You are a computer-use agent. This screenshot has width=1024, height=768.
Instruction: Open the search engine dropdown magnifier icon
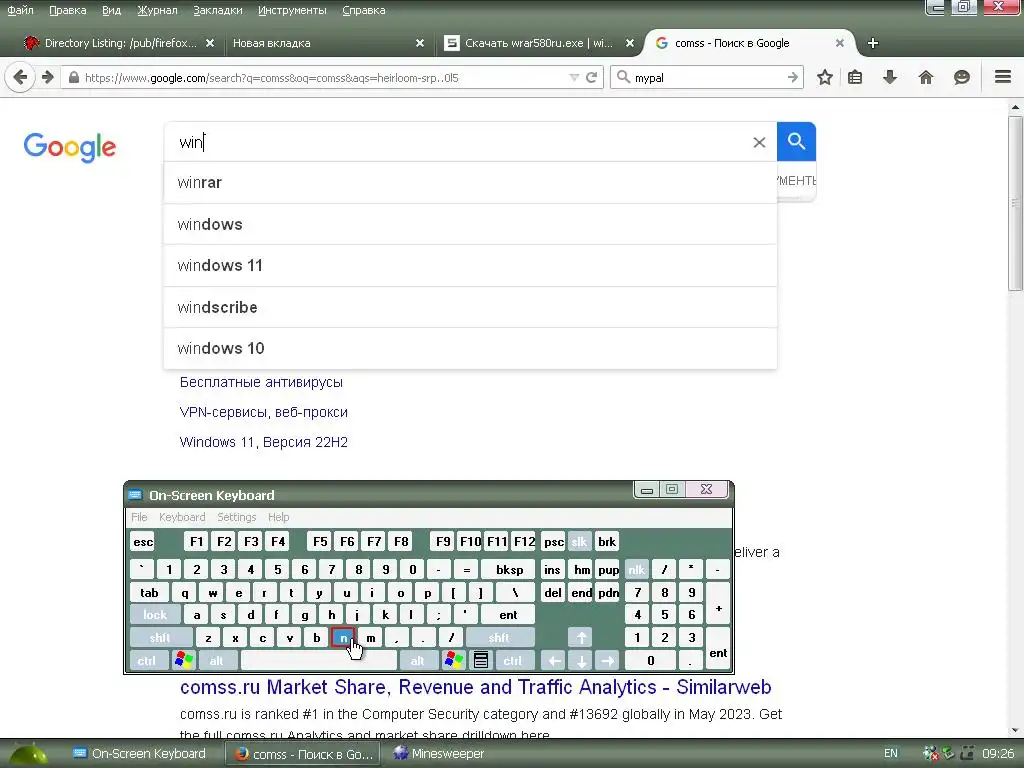(x=624, y=77)
